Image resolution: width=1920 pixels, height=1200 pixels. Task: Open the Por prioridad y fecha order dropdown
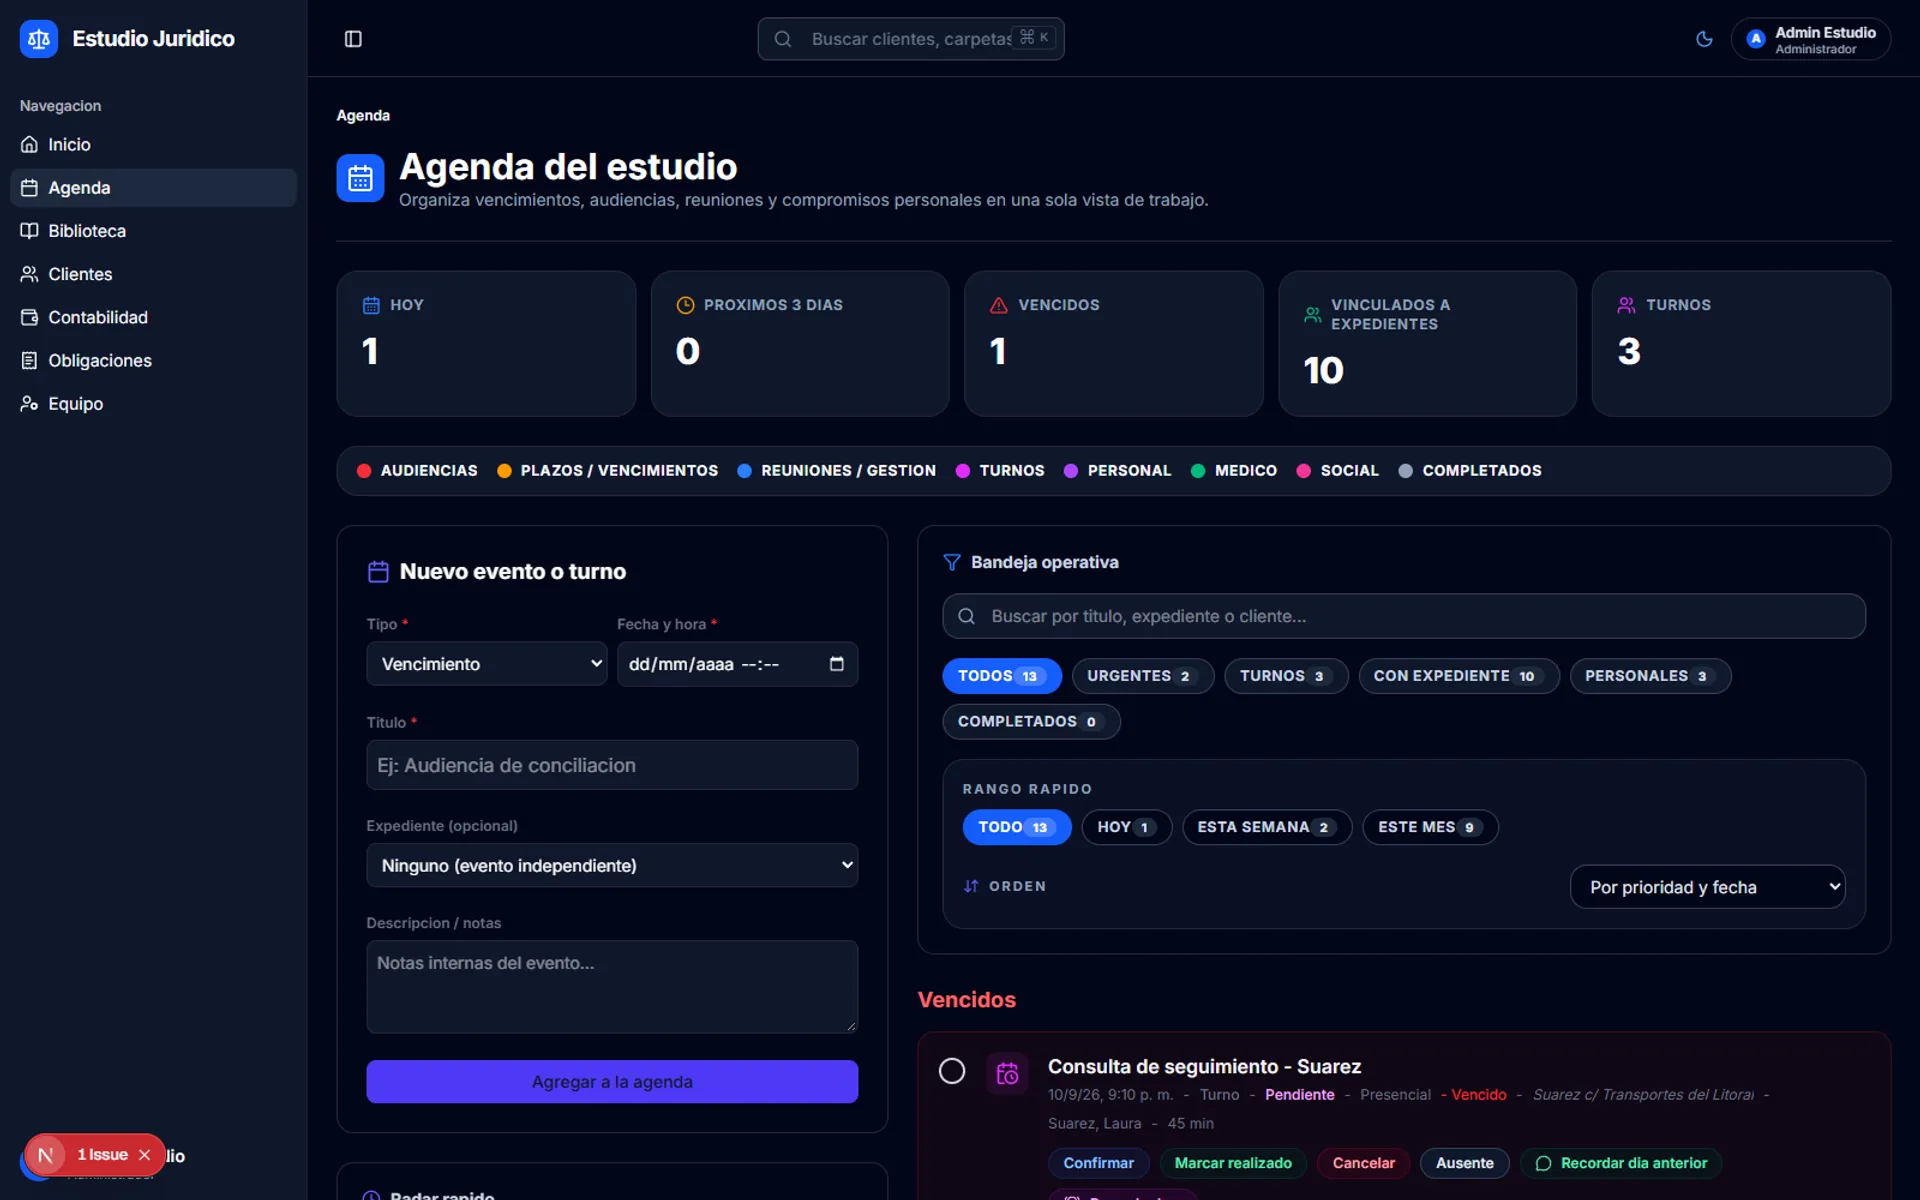1708,887
